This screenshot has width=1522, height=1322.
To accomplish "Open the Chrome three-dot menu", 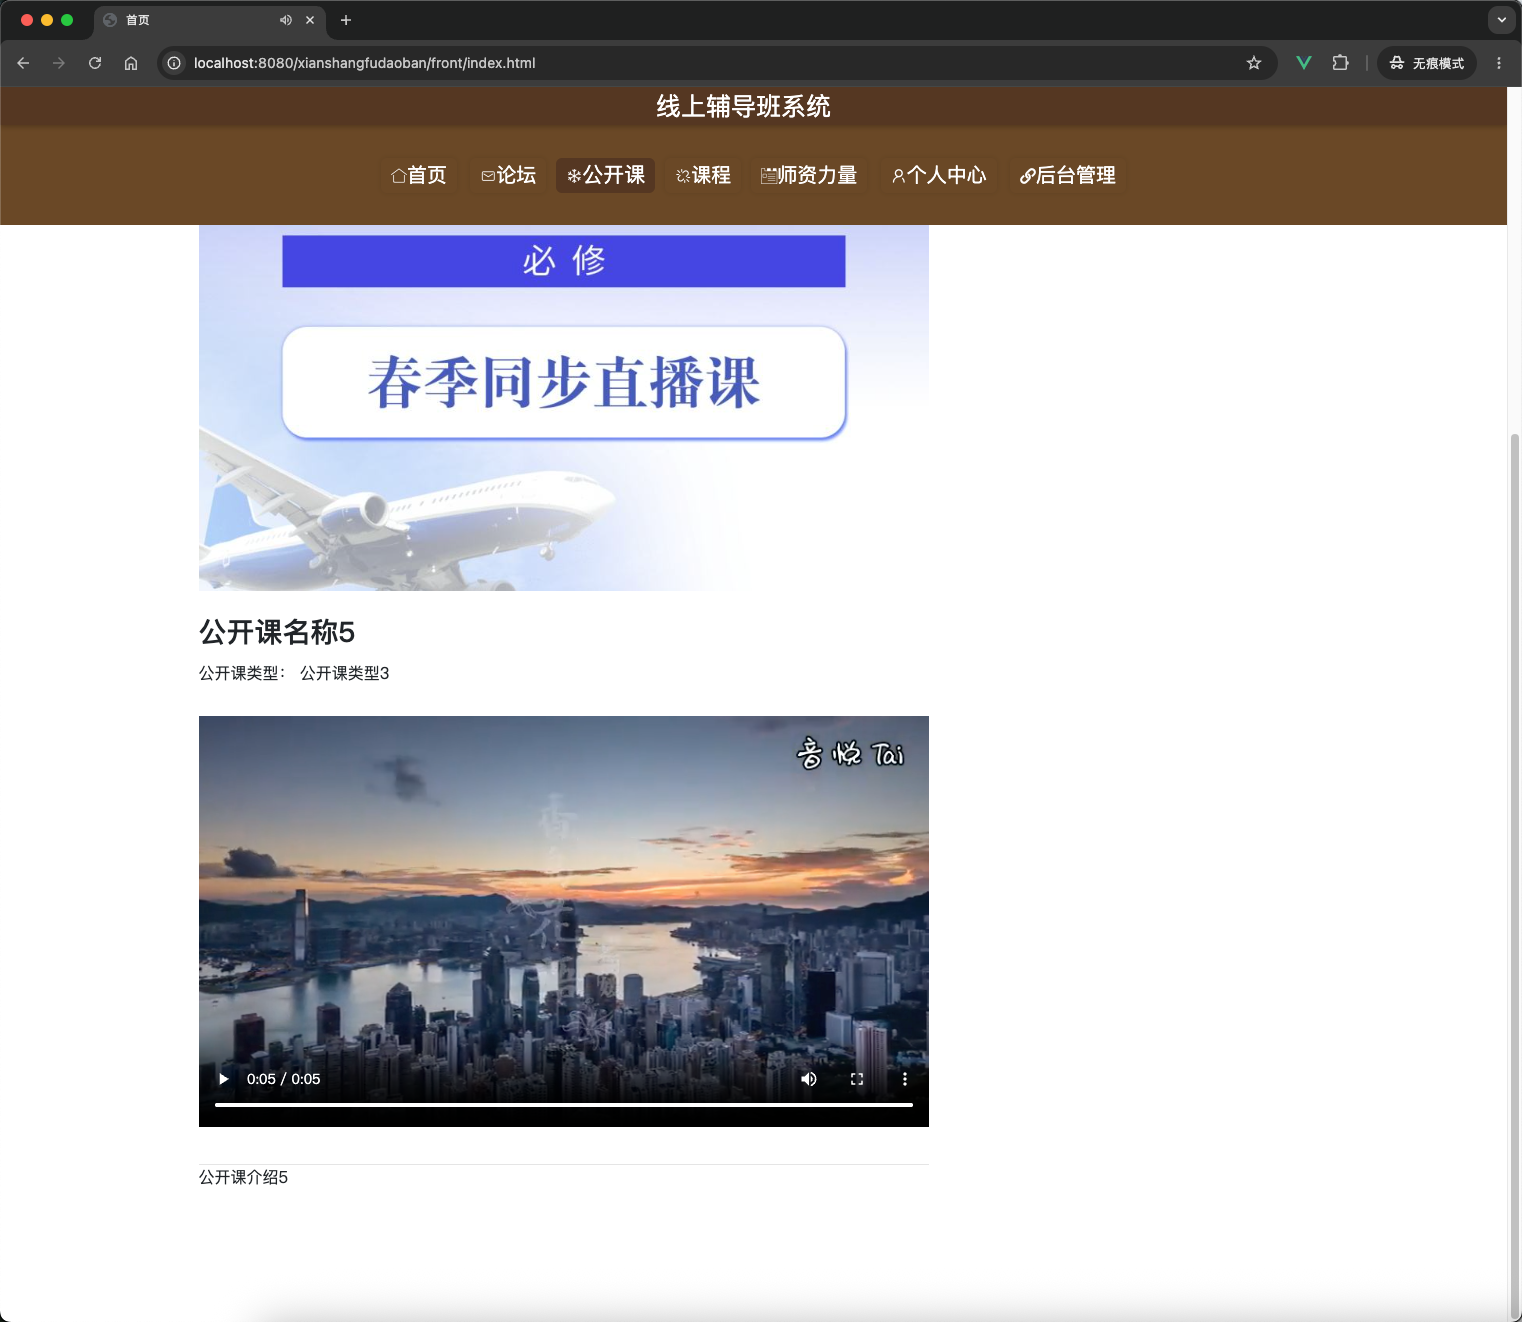I will 1499,63.
